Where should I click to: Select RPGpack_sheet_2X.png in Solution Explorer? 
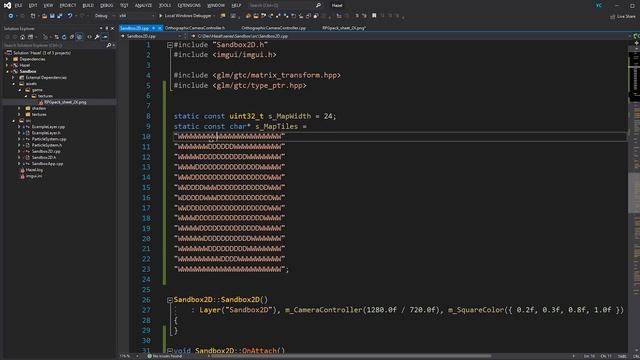coord(65,102)
